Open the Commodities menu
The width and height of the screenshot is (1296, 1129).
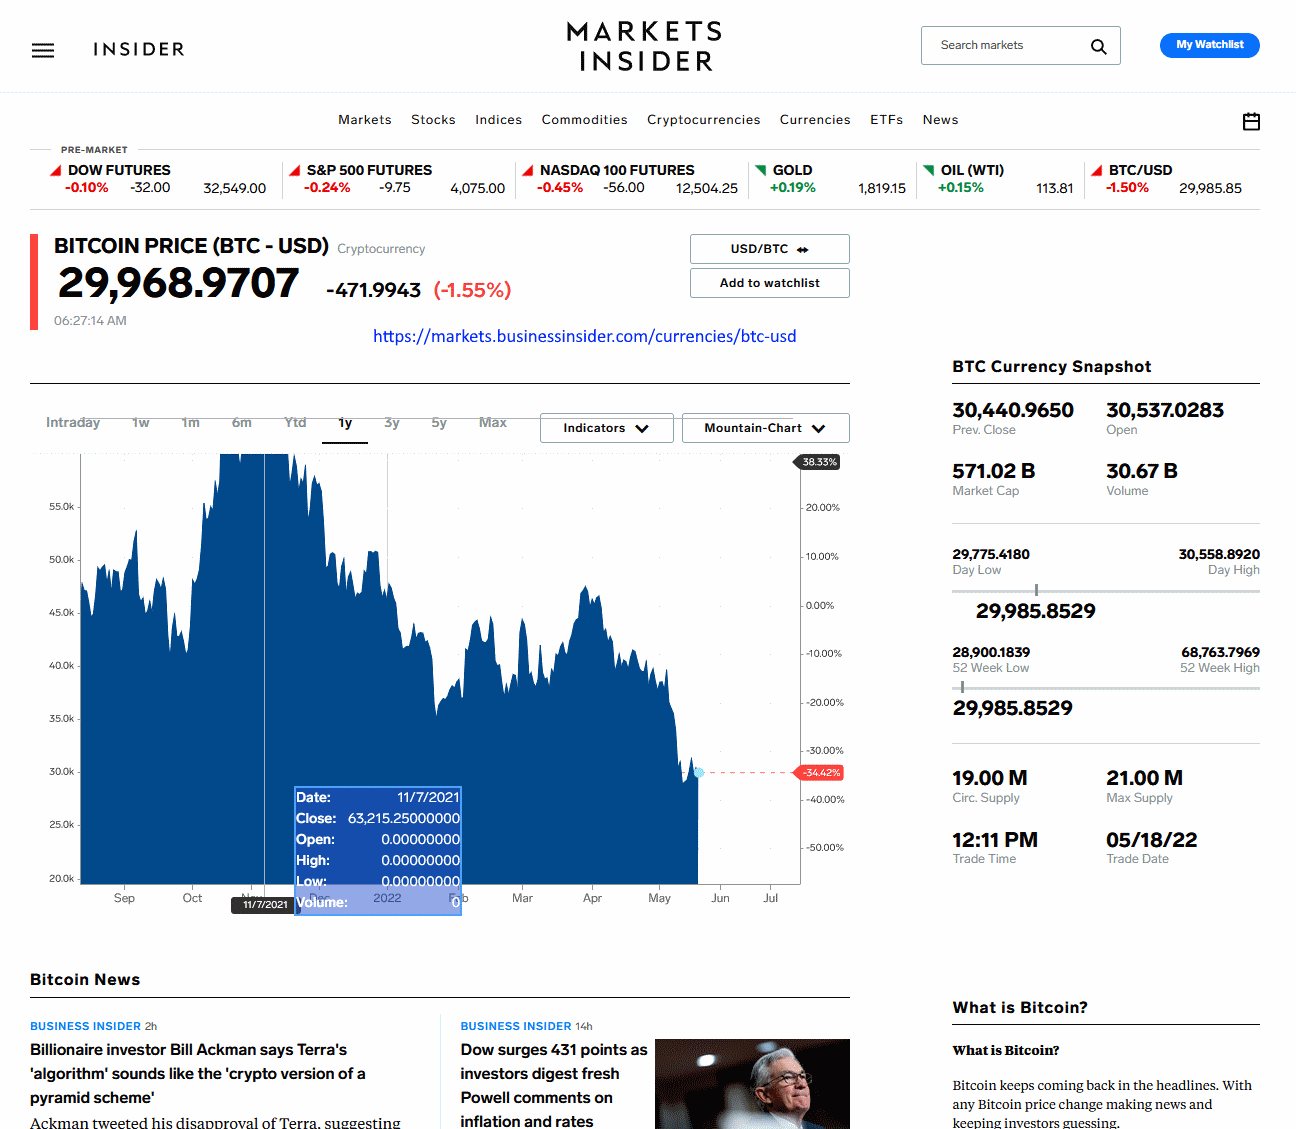(x=585, y=120)
